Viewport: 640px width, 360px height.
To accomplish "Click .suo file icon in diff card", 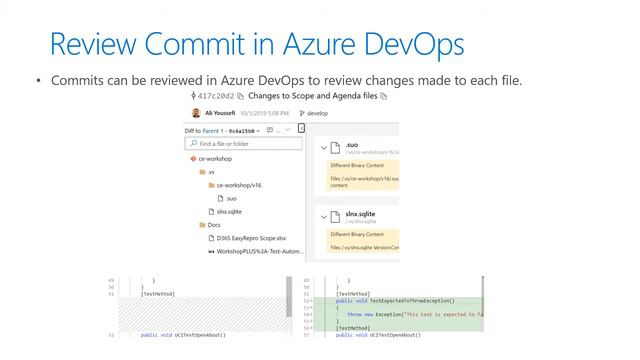I will (x=335, y=148).
